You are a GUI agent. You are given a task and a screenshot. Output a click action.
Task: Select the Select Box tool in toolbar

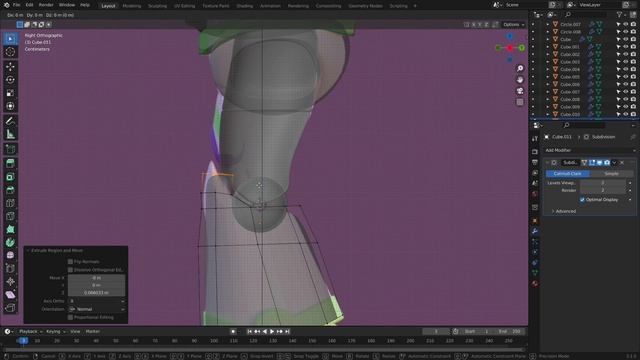coord(10,39)
